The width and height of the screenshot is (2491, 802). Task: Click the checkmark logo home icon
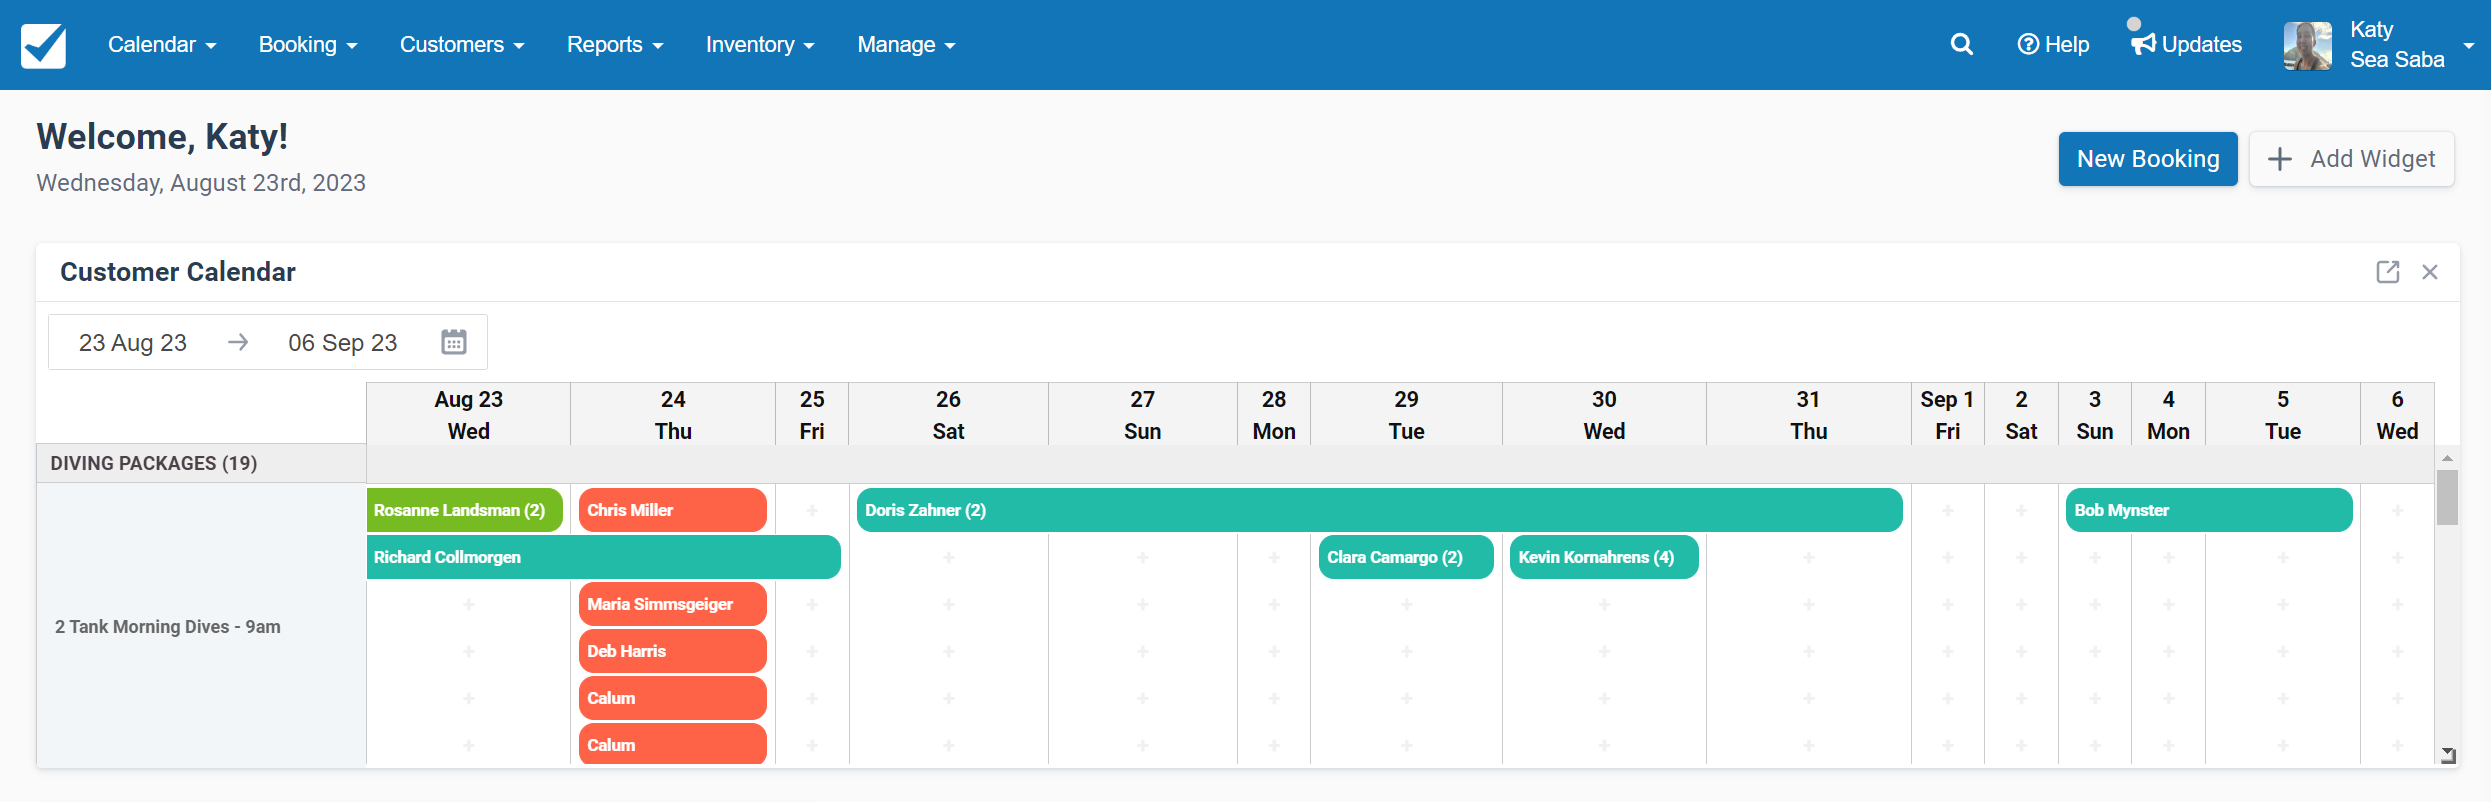[43, 45]
